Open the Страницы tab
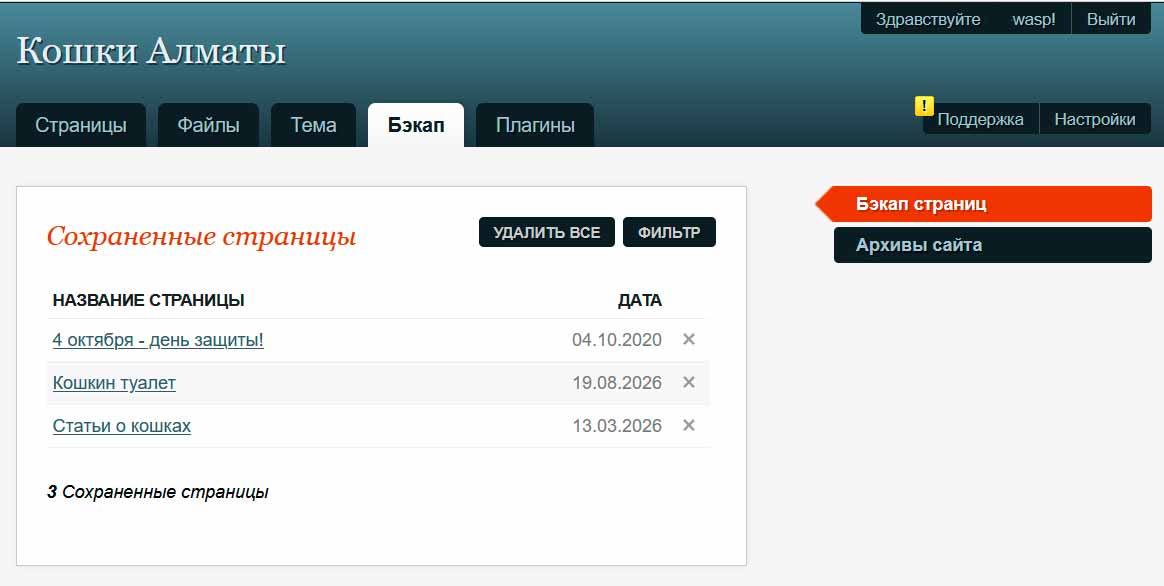Viewport: 1164px width, 586px height. (81, 125)
